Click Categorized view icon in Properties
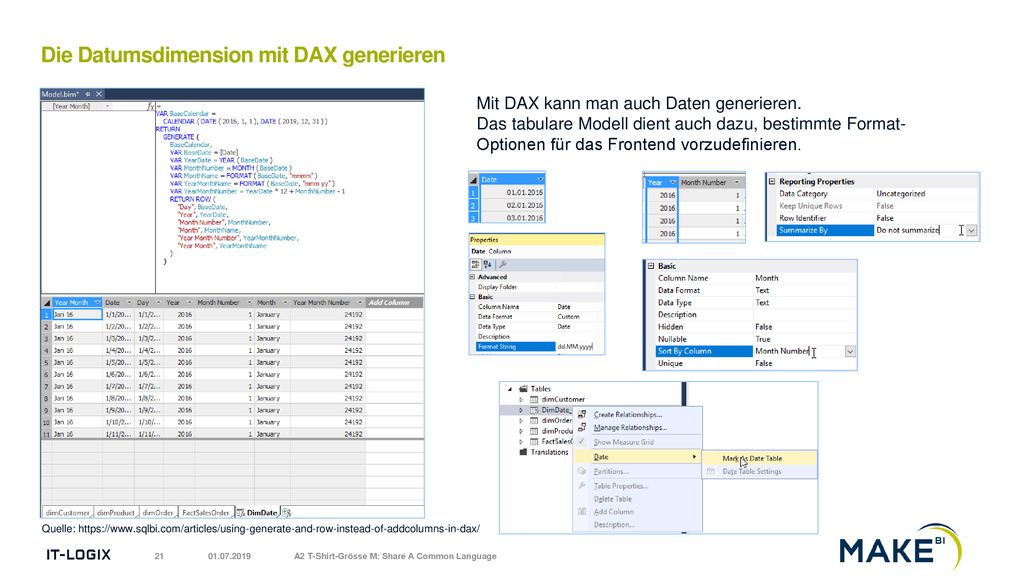This screenshot has width=1024, height=576. [x=475, y=264]
